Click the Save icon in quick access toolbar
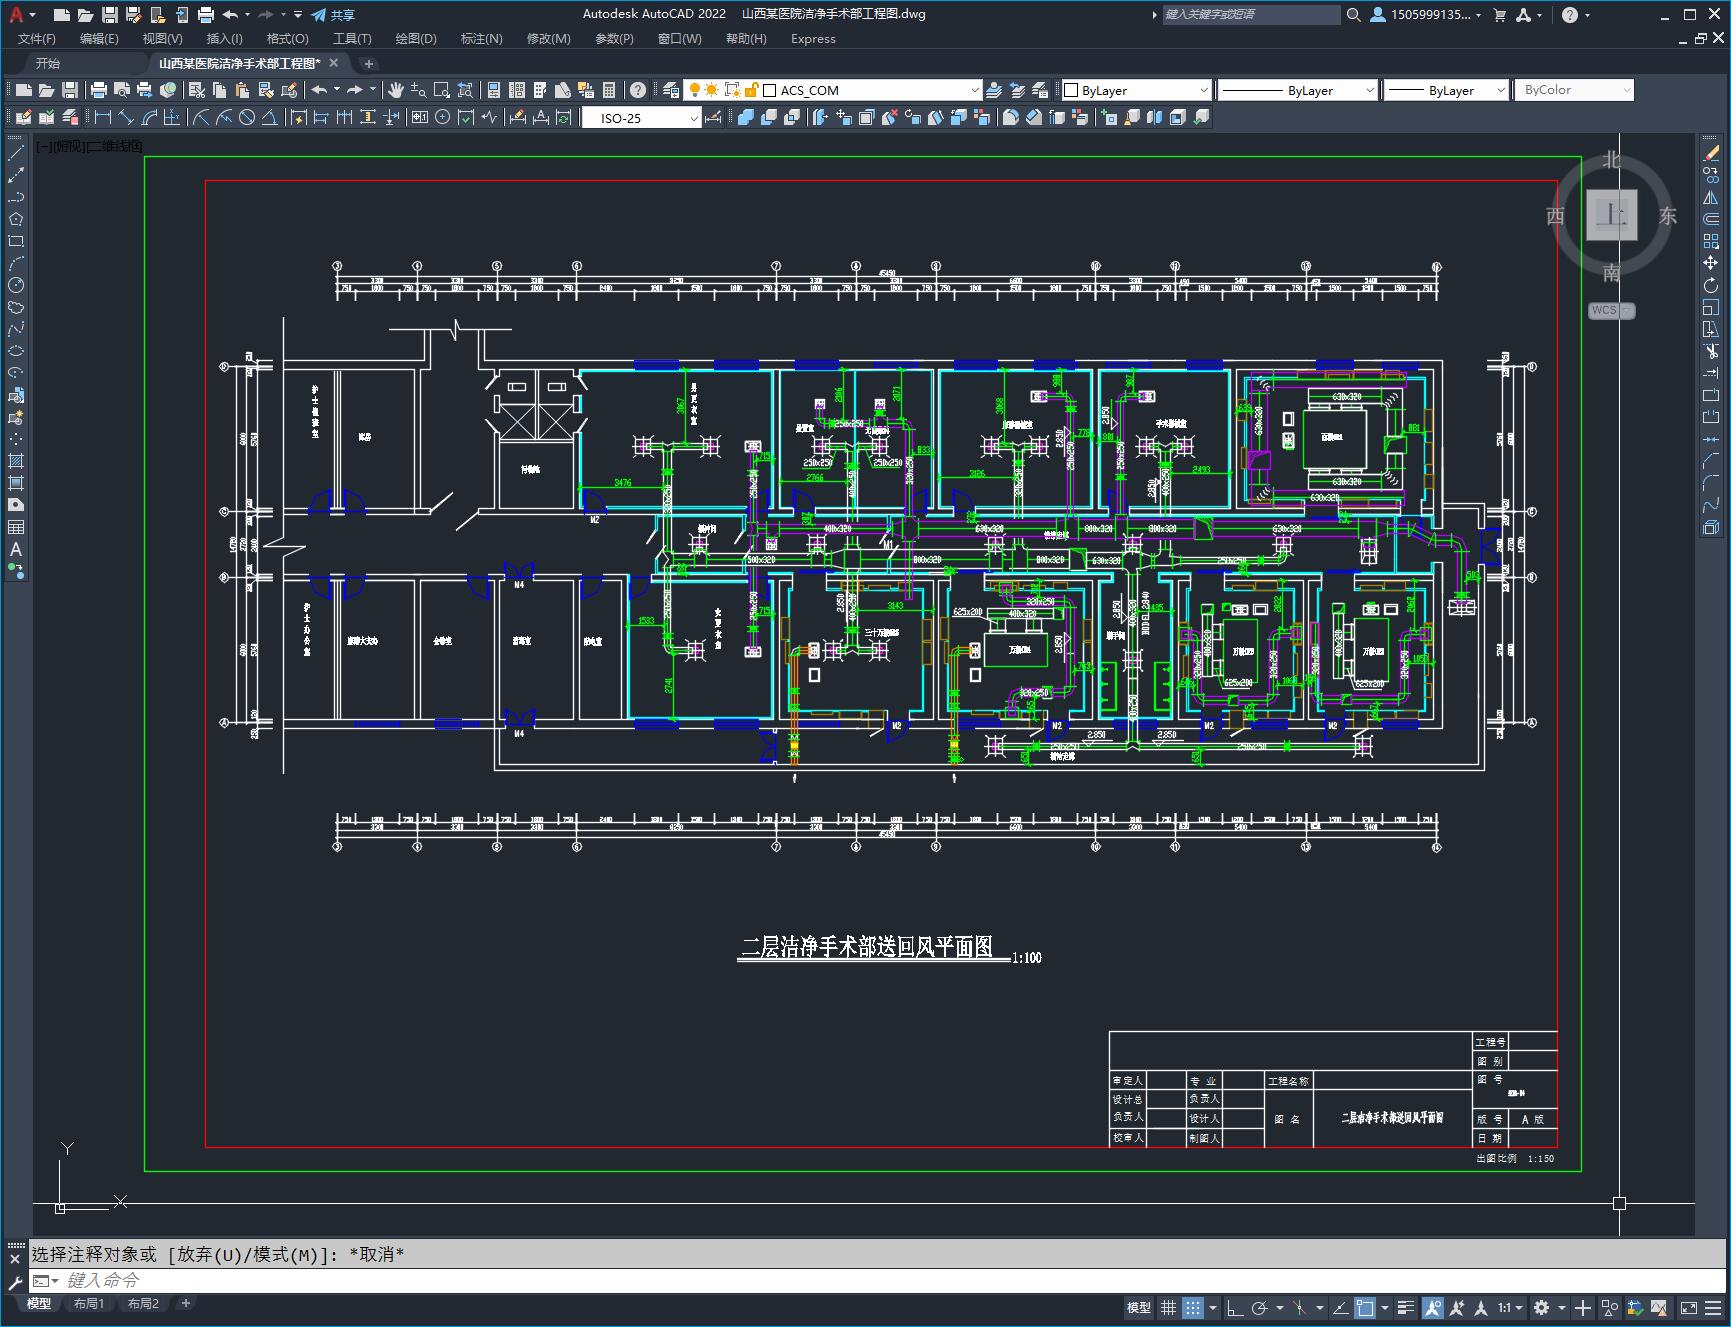 coord(110,15)
